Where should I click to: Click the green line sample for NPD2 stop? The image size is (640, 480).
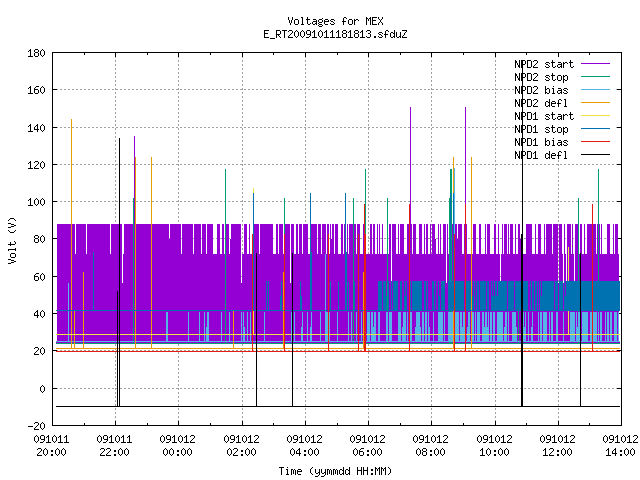coord(595,77)
